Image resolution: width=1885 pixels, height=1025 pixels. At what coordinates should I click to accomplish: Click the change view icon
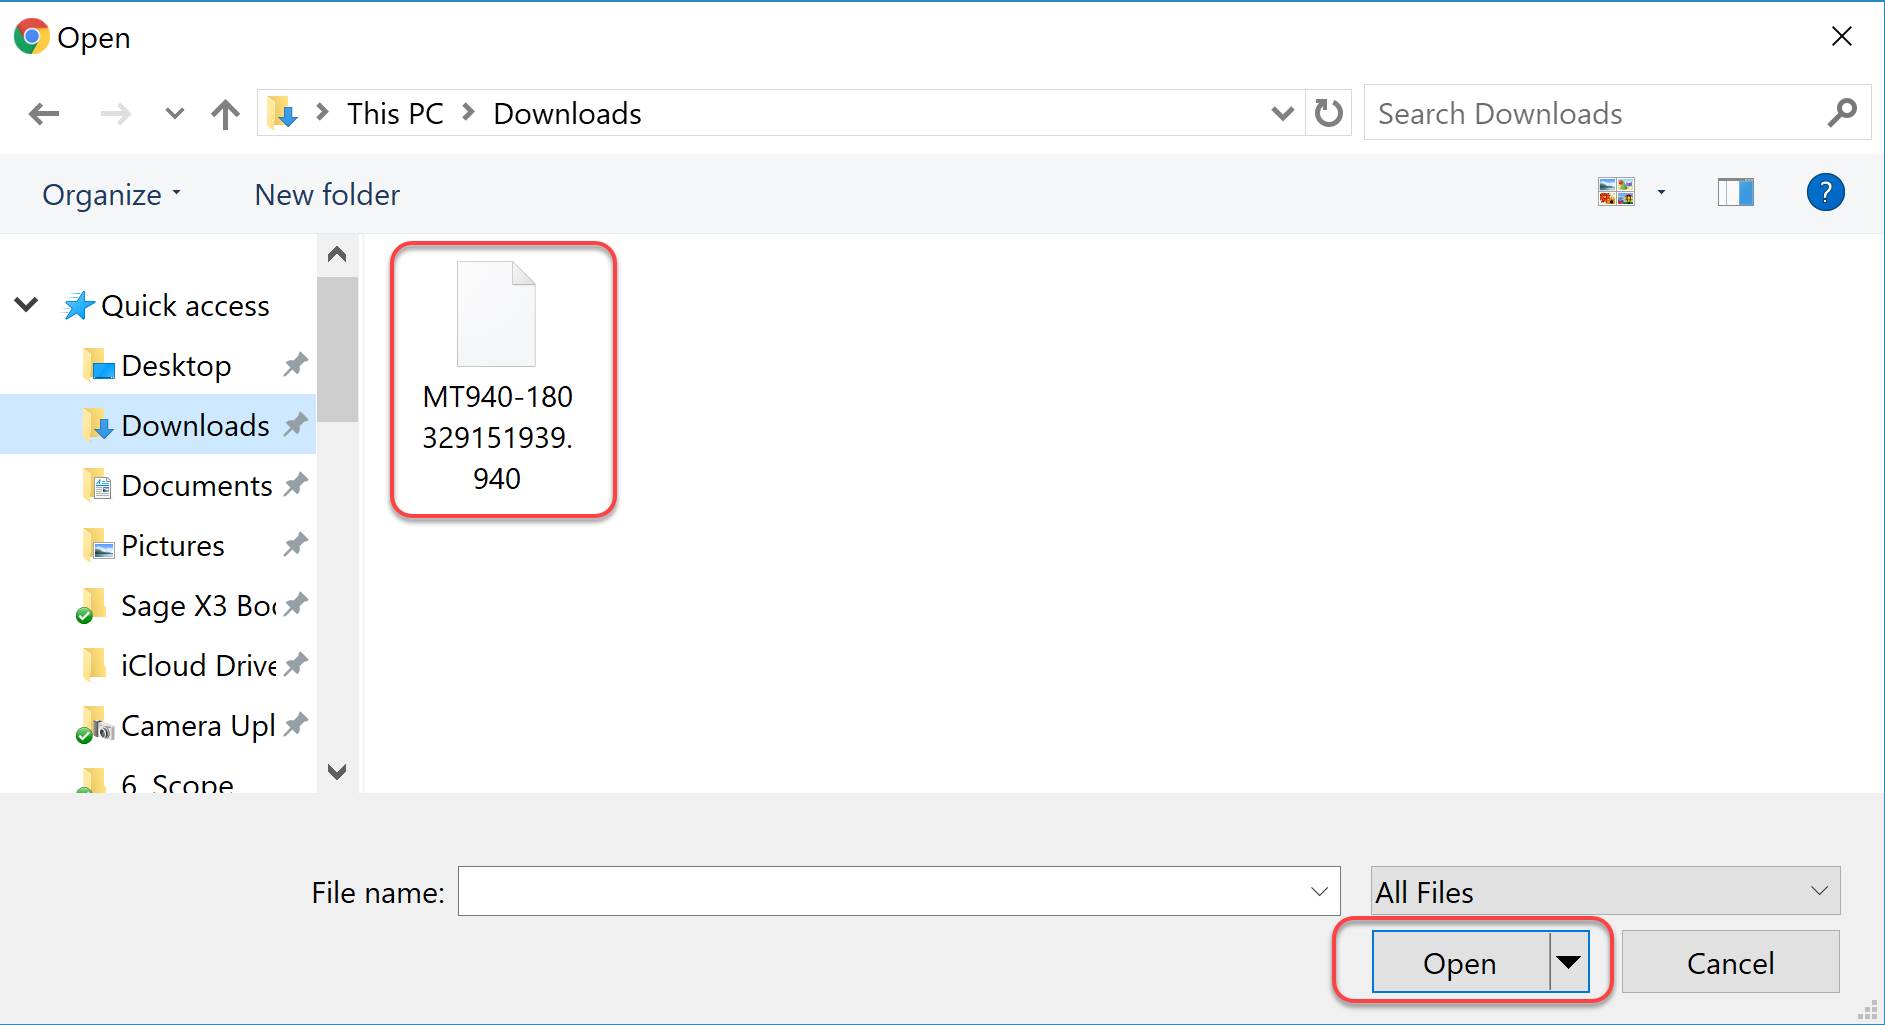tap(1616, 192)
